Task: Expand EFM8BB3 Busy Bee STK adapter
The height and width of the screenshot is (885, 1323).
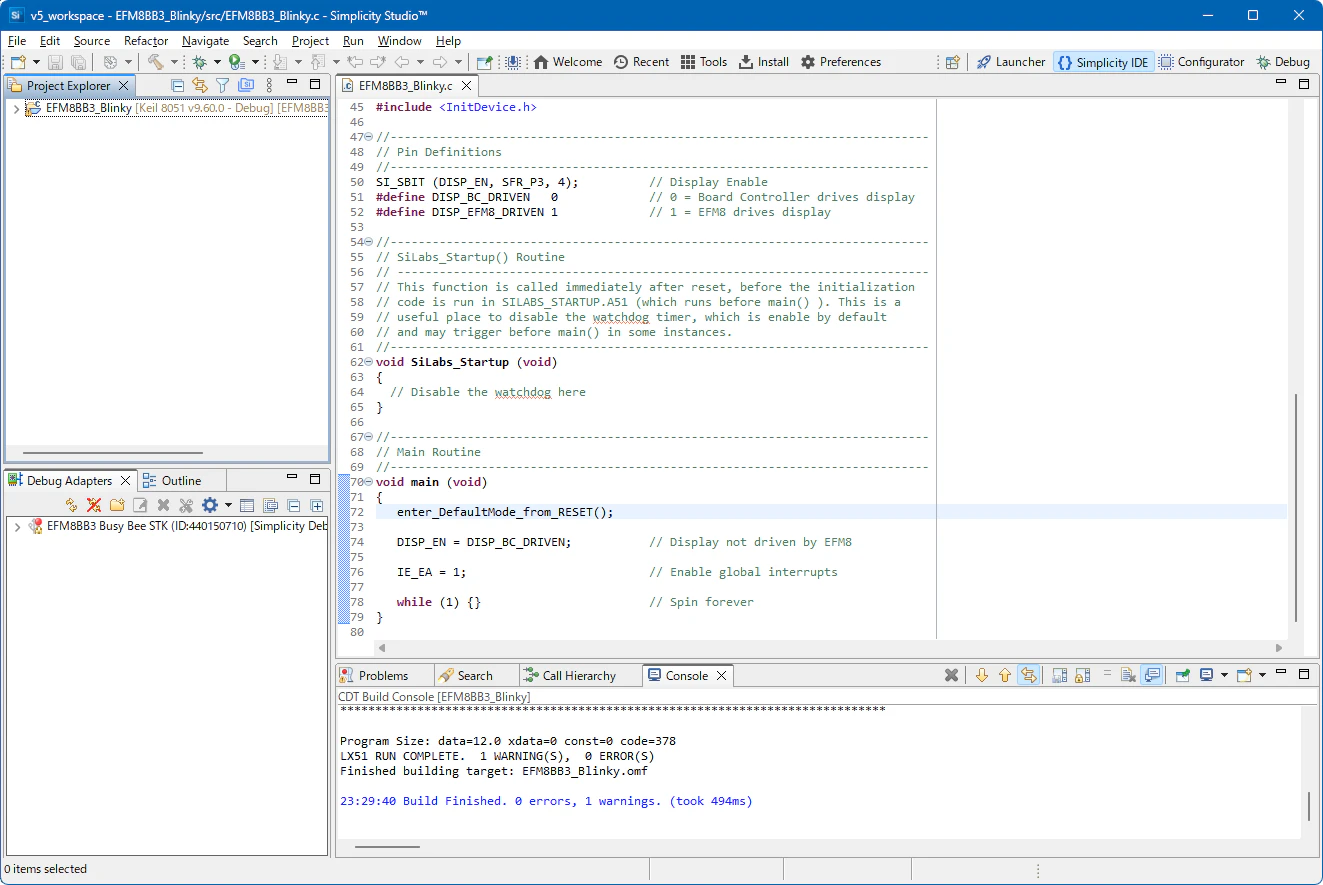Action: (17, 526)
